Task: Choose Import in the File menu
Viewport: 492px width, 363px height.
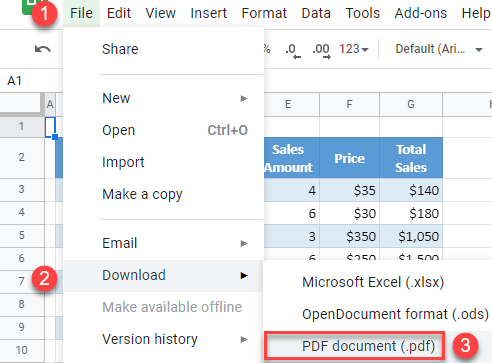Action: pos(164,162)
